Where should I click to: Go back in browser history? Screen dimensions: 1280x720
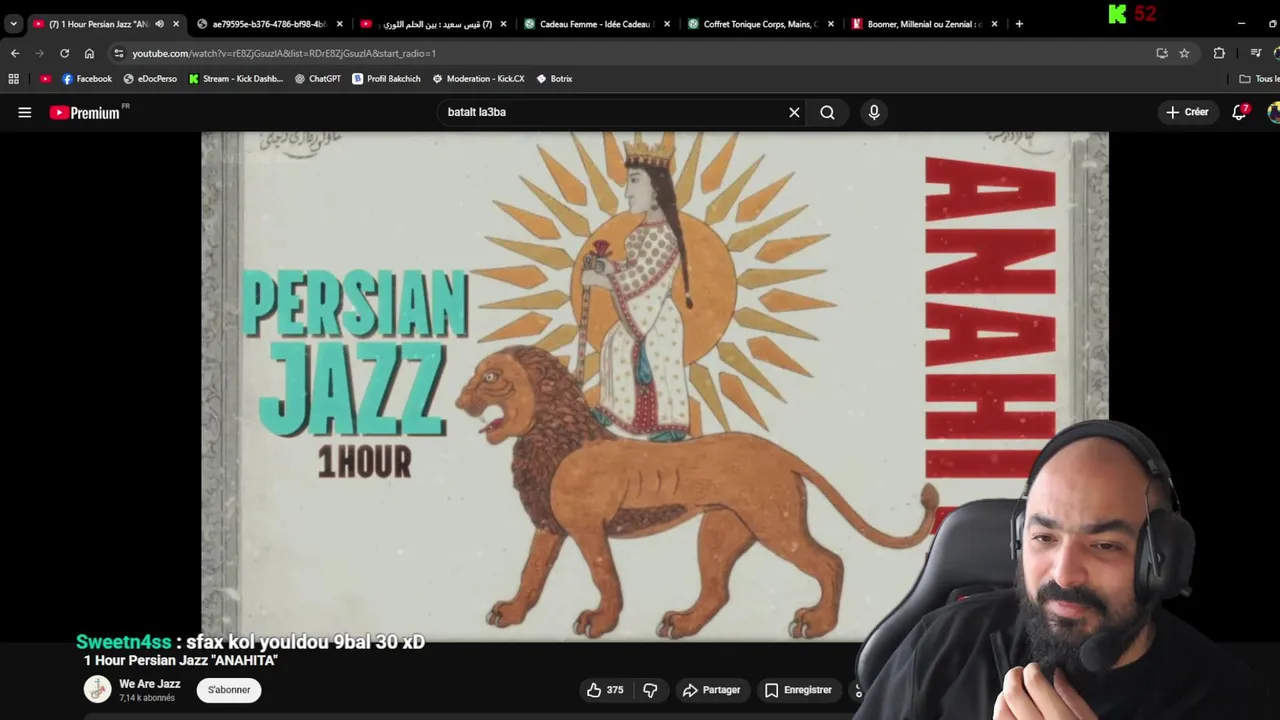[x=15, y=53]
